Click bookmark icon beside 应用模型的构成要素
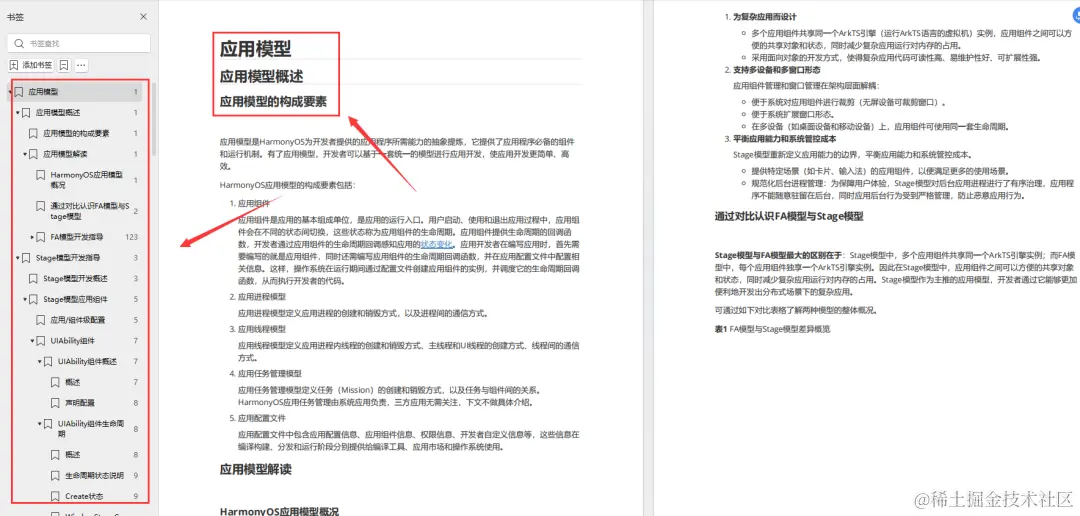Image resolution: width=1080 pixels, height=516 pixels. tap(33, 133)
